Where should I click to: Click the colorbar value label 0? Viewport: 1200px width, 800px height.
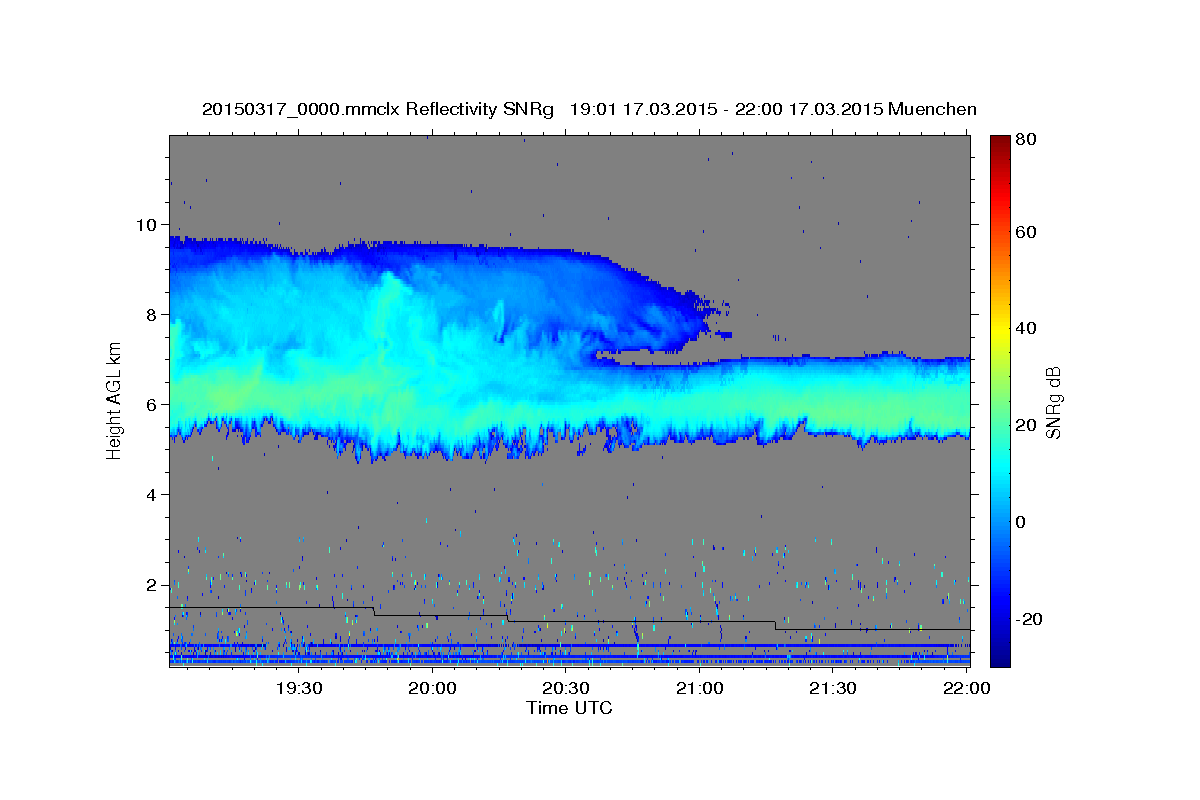[1020, 522]
